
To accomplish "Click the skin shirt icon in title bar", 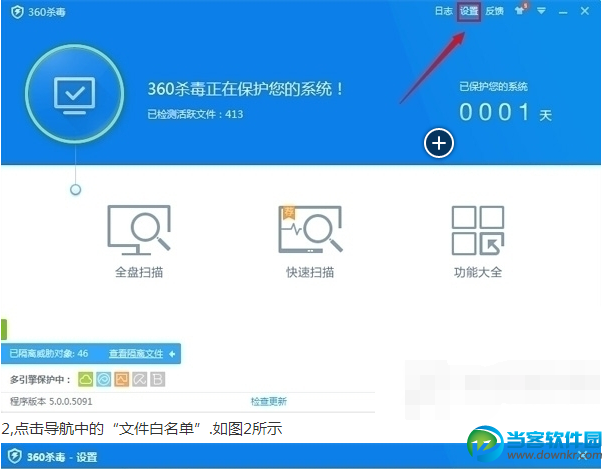I will tap(520, 10).
